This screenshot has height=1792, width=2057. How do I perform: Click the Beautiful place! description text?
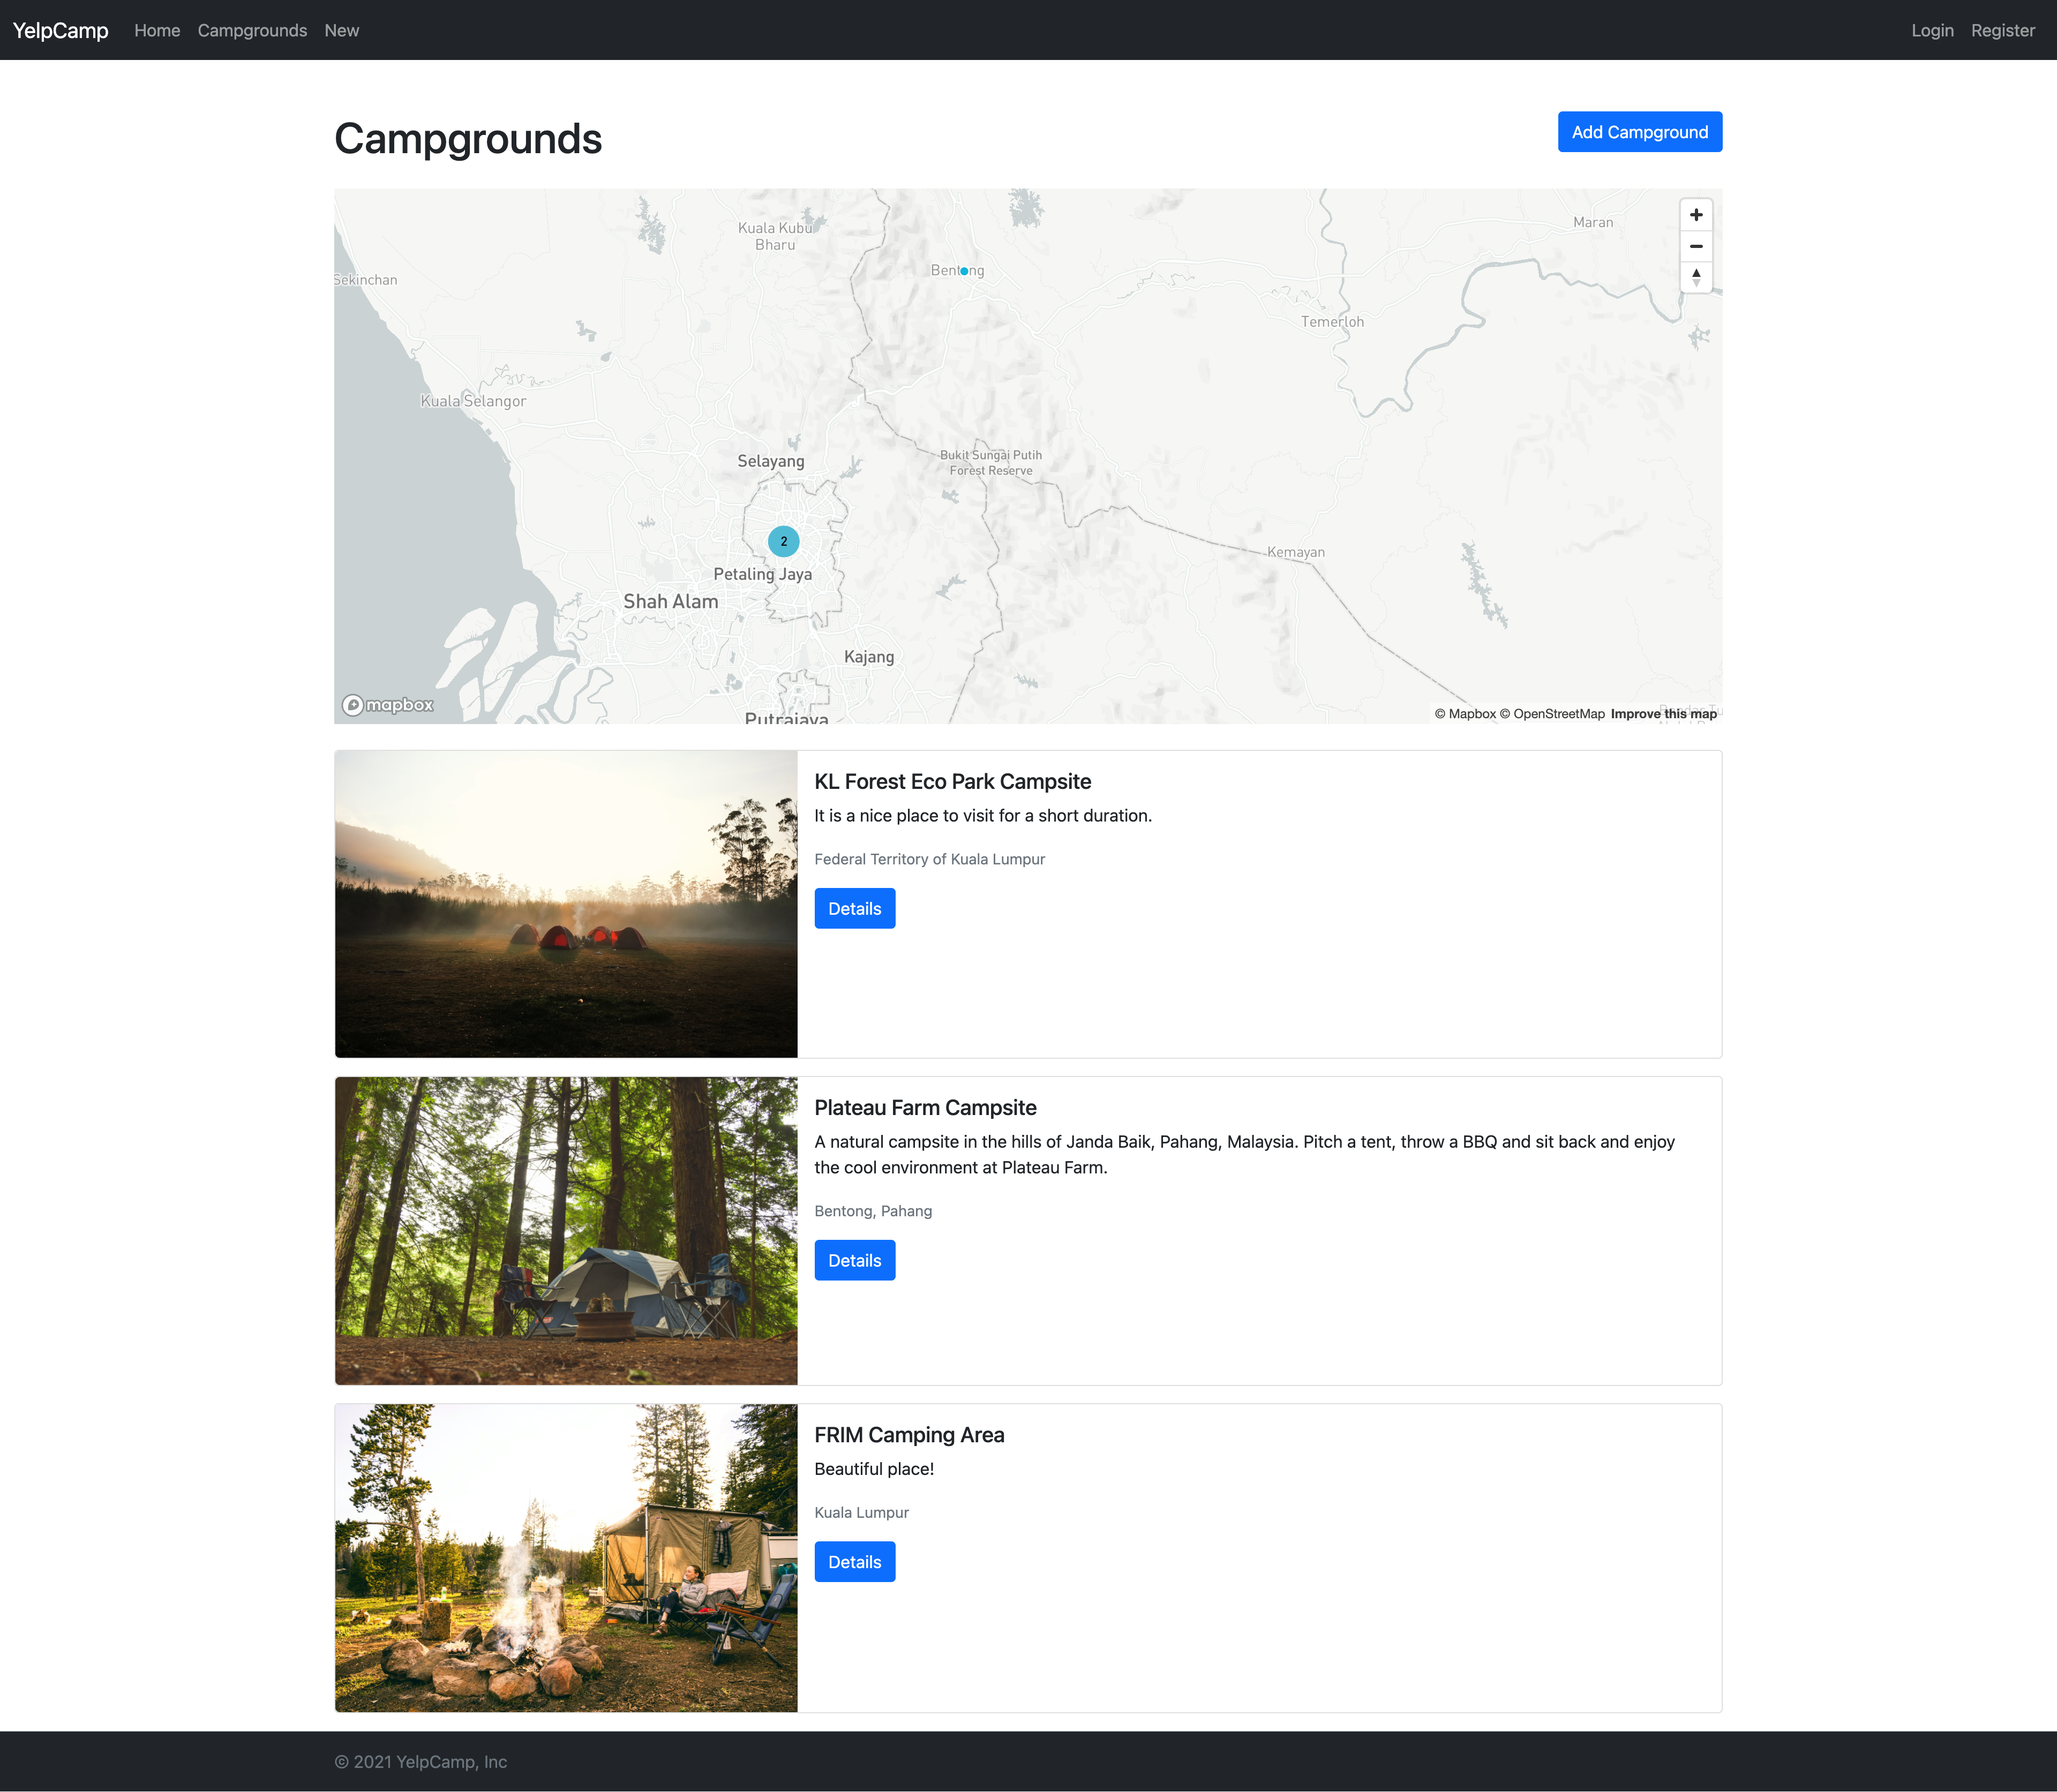[x=874, y=1468]
